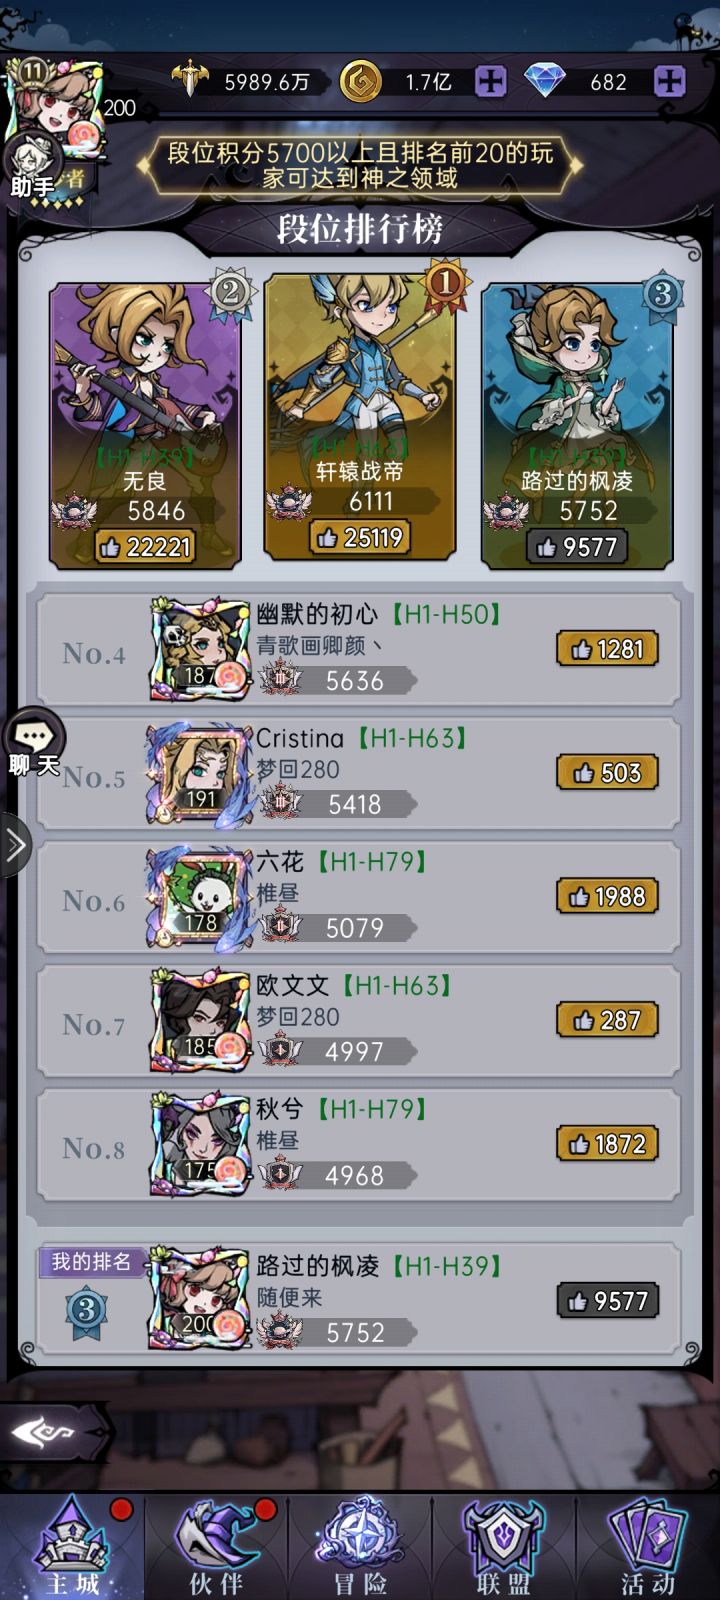
Task: Like 六花 with 1988 thumbs-up
Action: click(607, 896)
